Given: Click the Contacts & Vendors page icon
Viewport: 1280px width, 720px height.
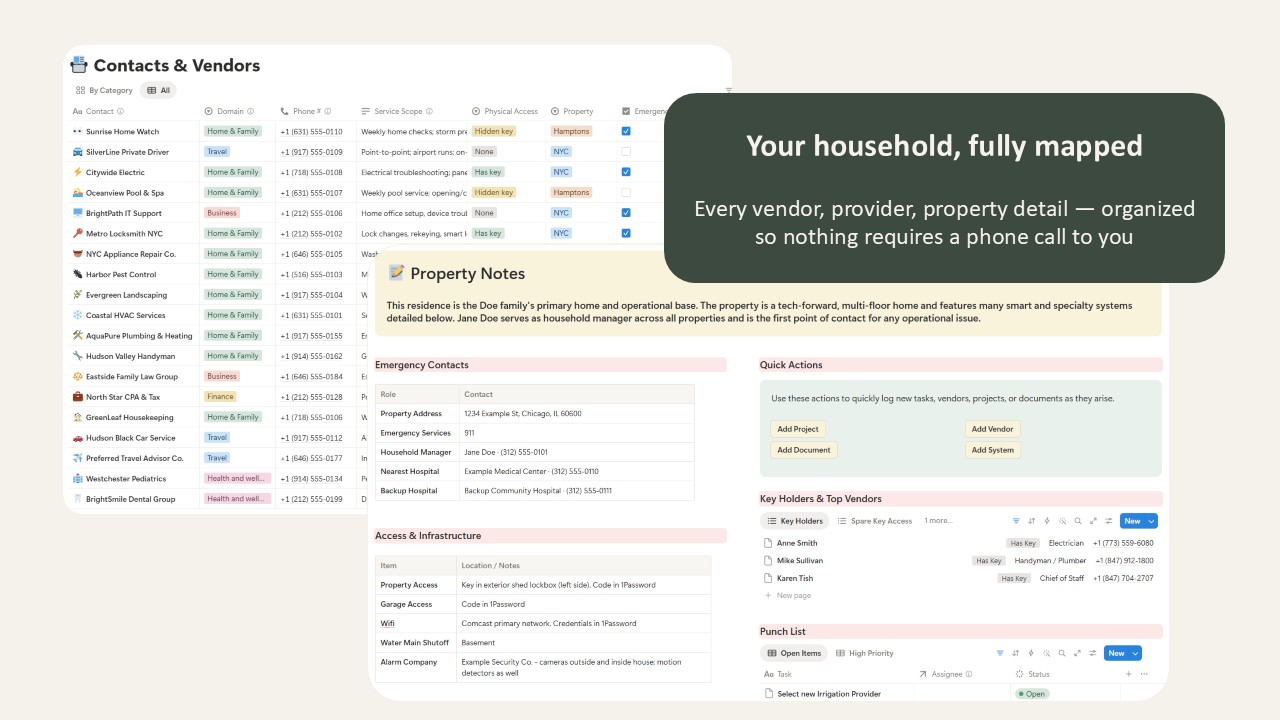Looking at the screenshot, I should point(79,65).
